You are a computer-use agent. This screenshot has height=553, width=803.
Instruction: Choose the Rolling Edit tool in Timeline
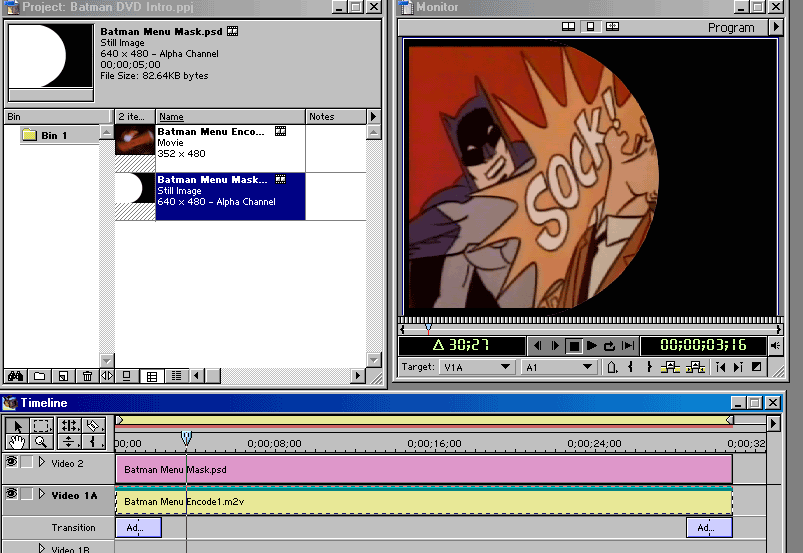[x=70, y=426]
